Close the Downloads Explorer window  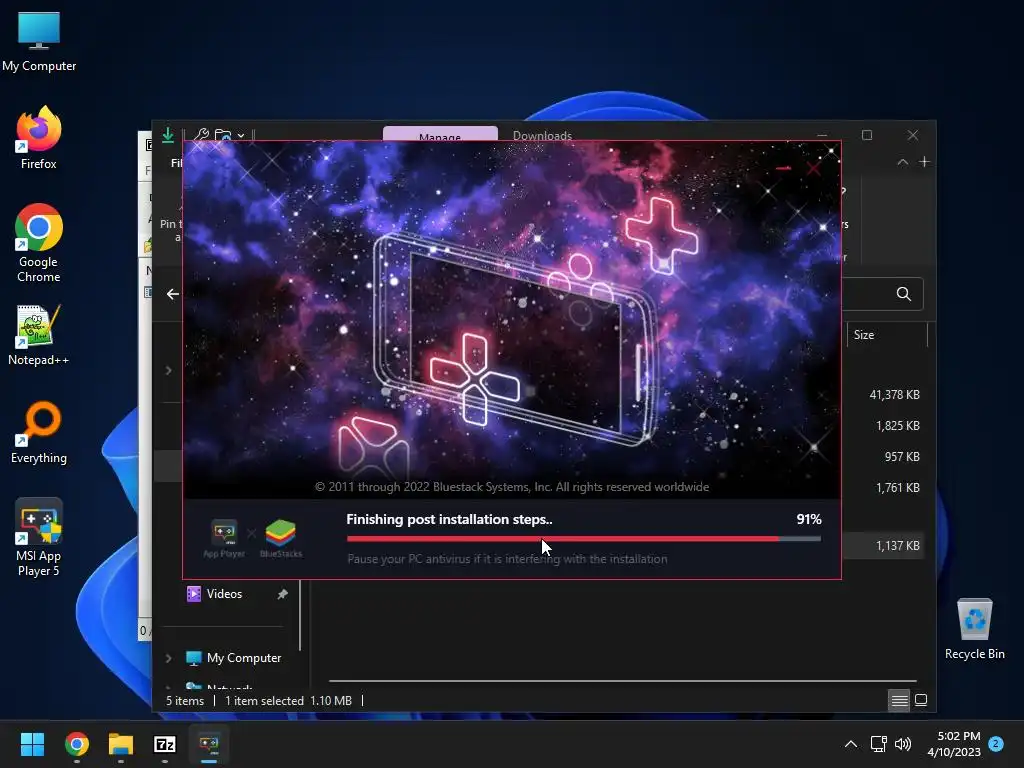[x=912, y=135]
